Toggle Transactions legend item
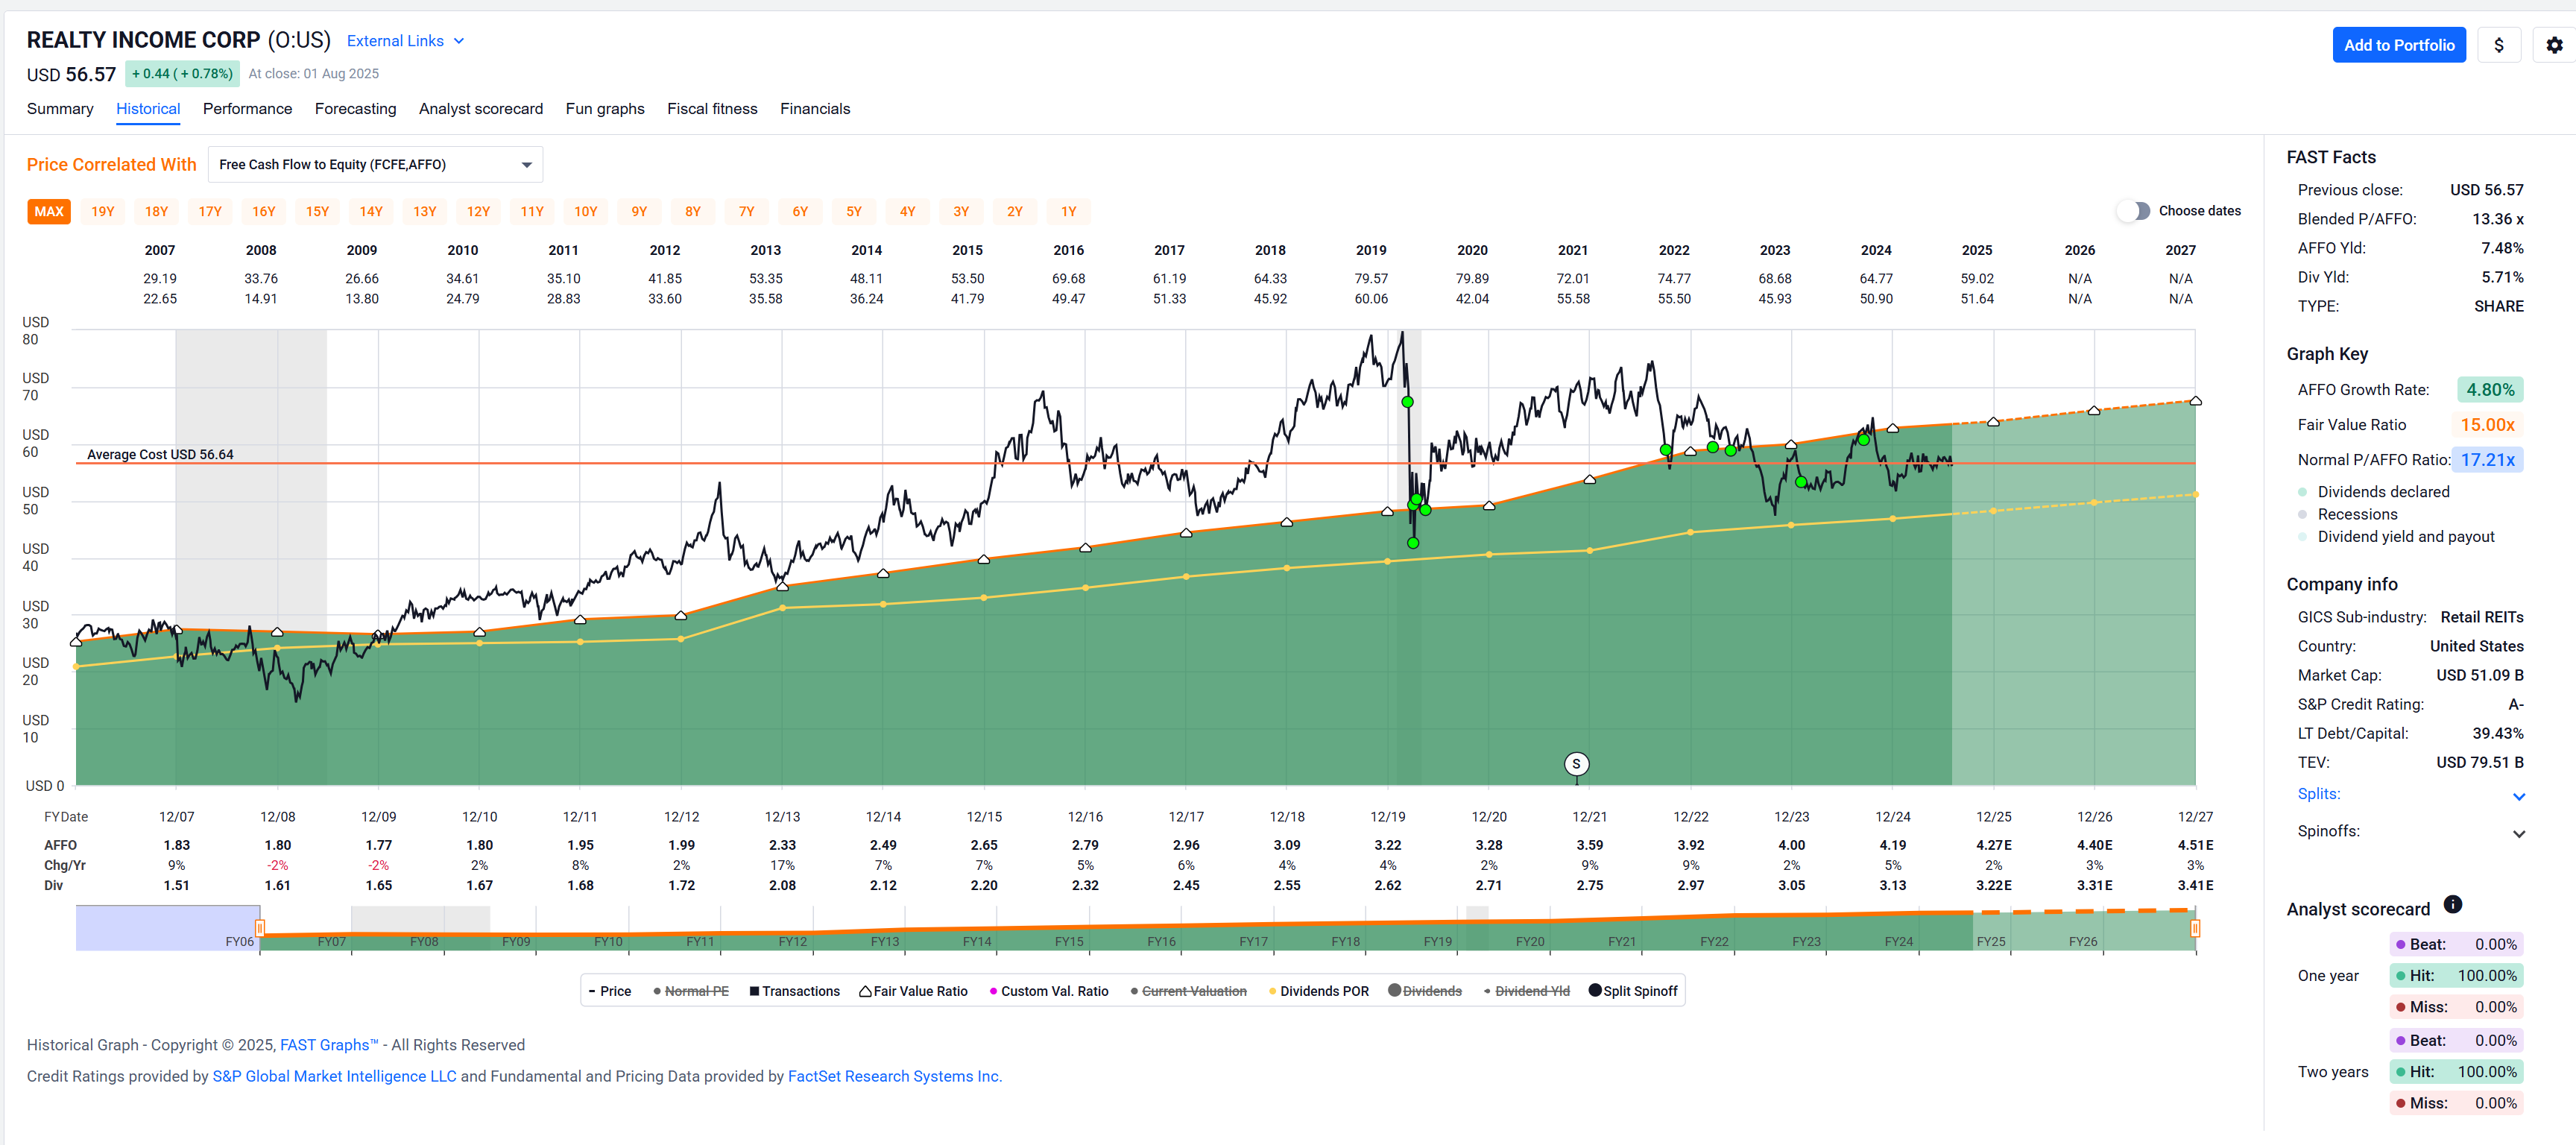Viewport: 2576px width, 1145px height. pos(794,991)
